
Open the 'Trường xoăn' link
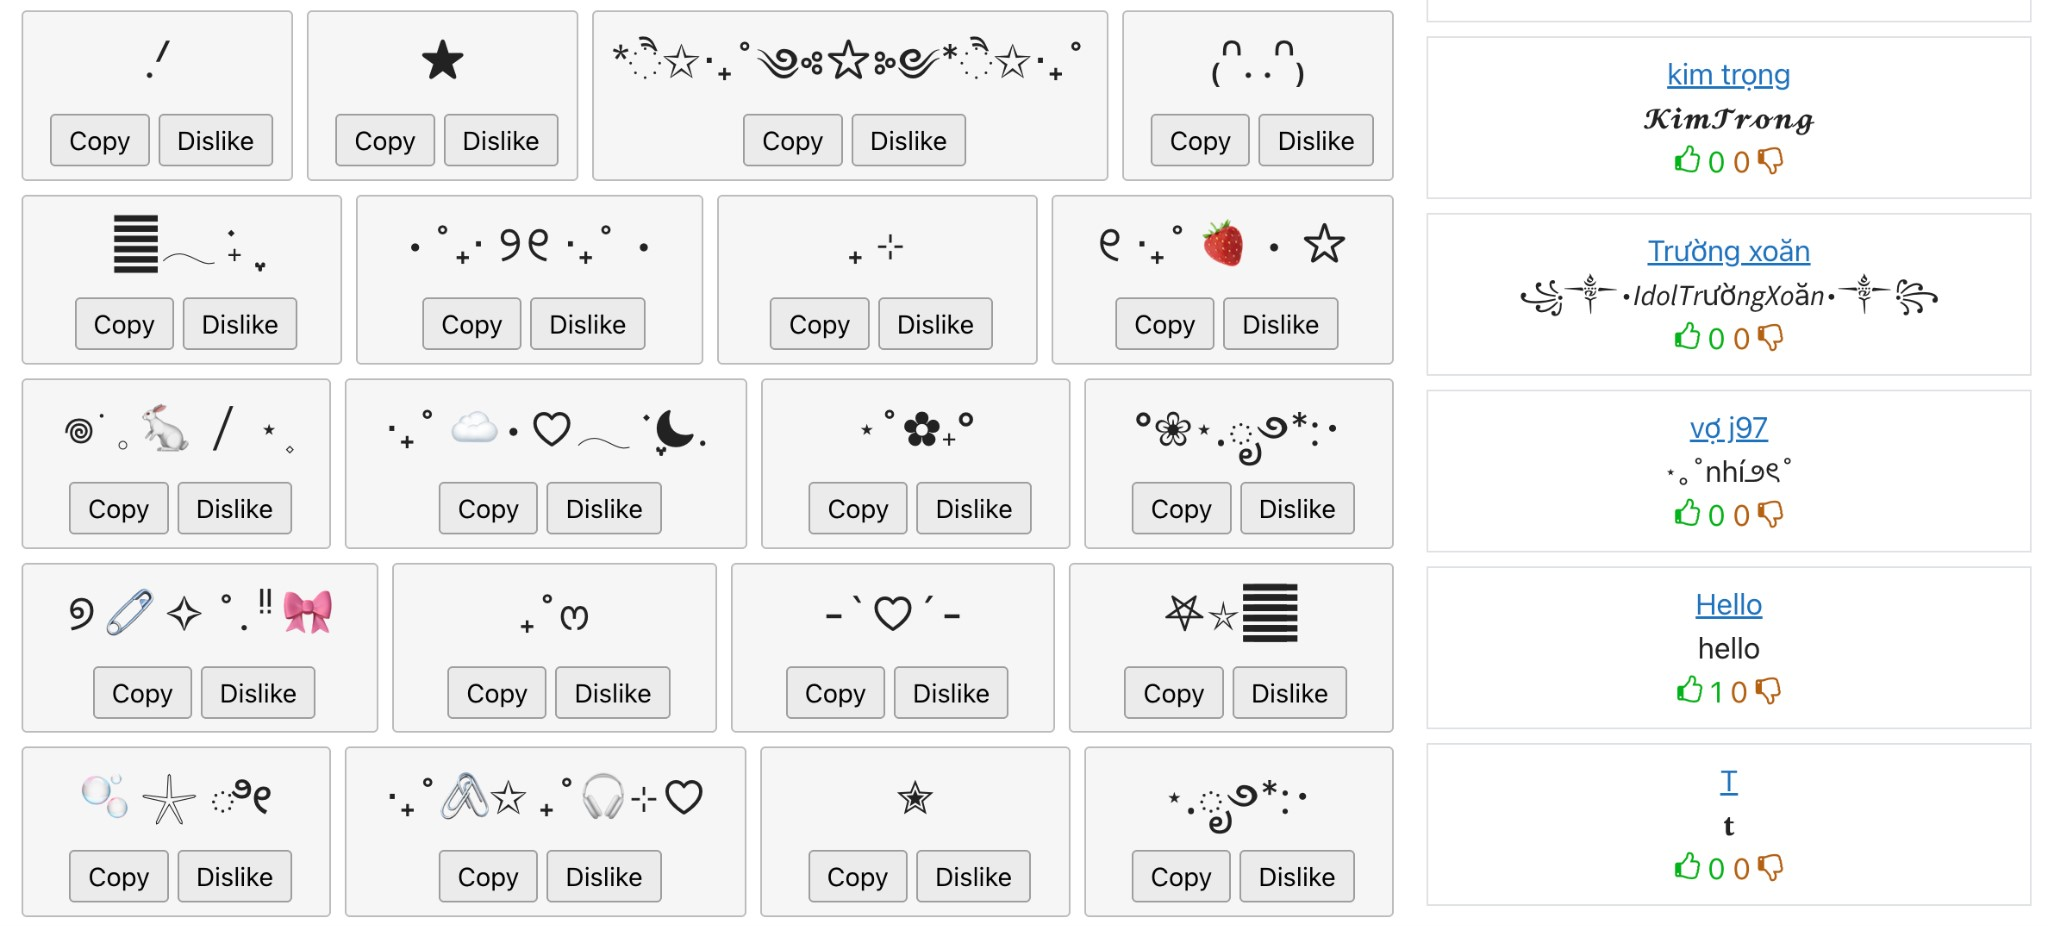[x=1728, y=251]
